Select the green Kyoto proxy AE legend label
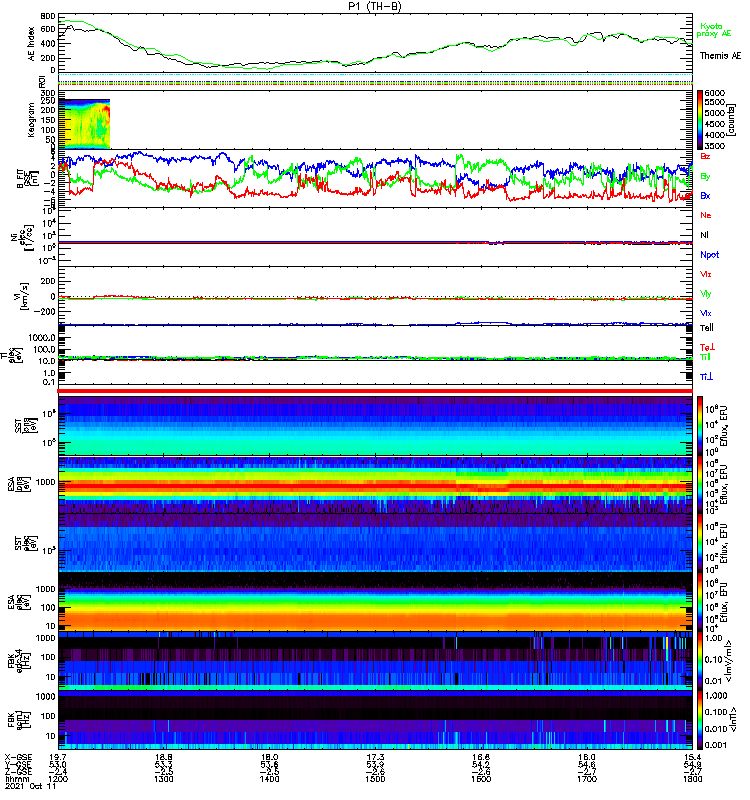This screenshot has width=750, height=800. pos(714,30)
